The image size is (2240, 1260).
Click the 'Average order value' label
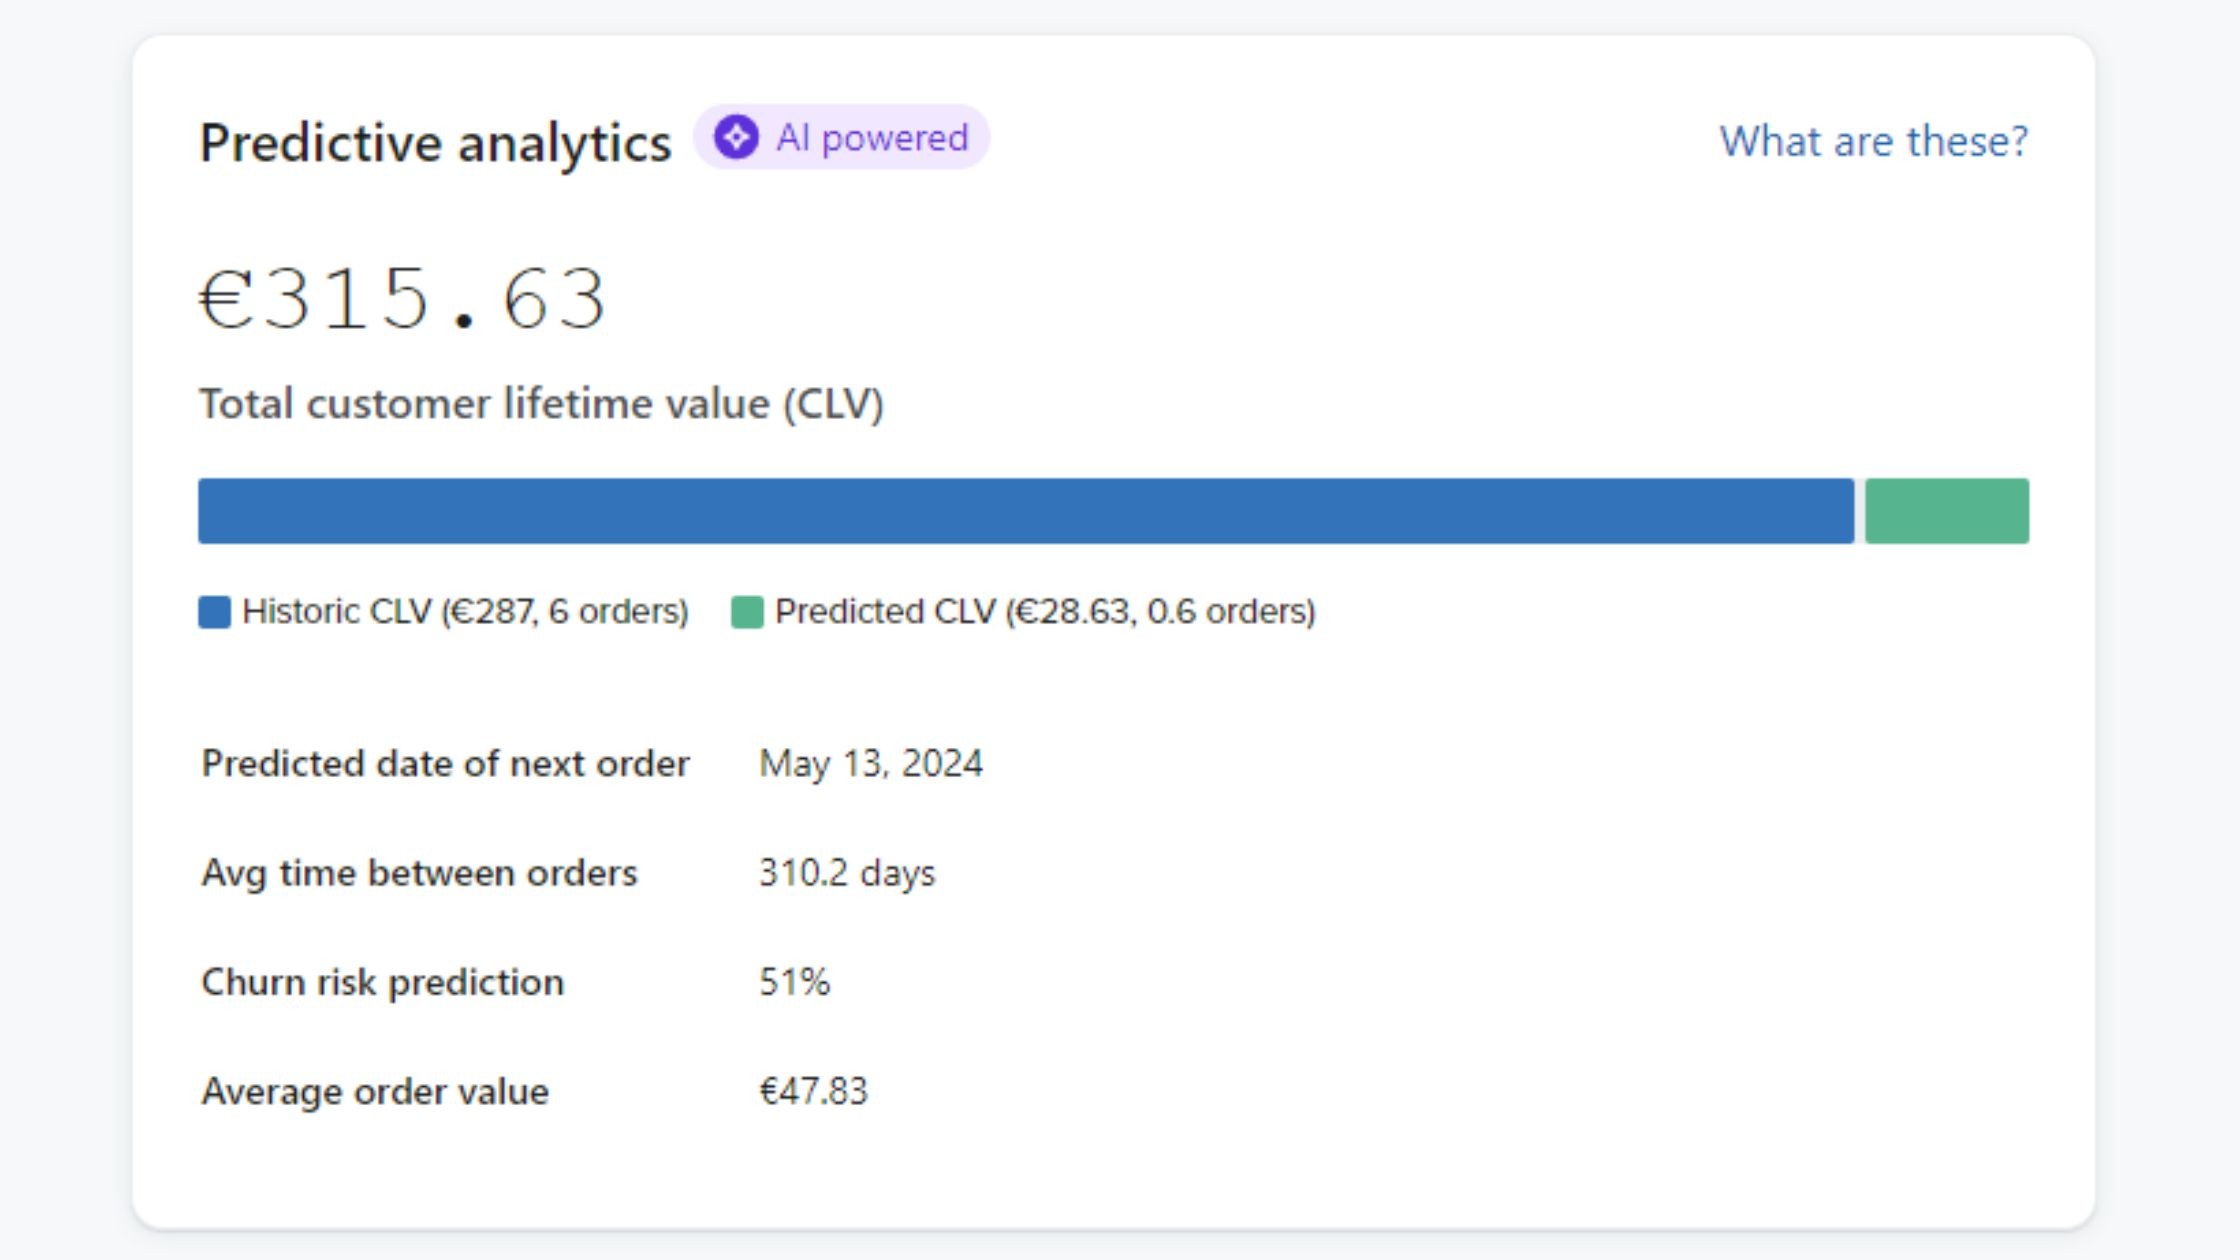click(x=375, y=1091)
